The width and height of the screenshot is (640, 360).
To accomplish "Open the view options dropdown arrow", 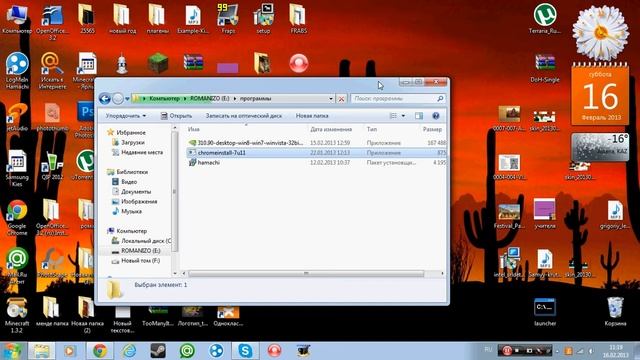I will tap(403, 116).
